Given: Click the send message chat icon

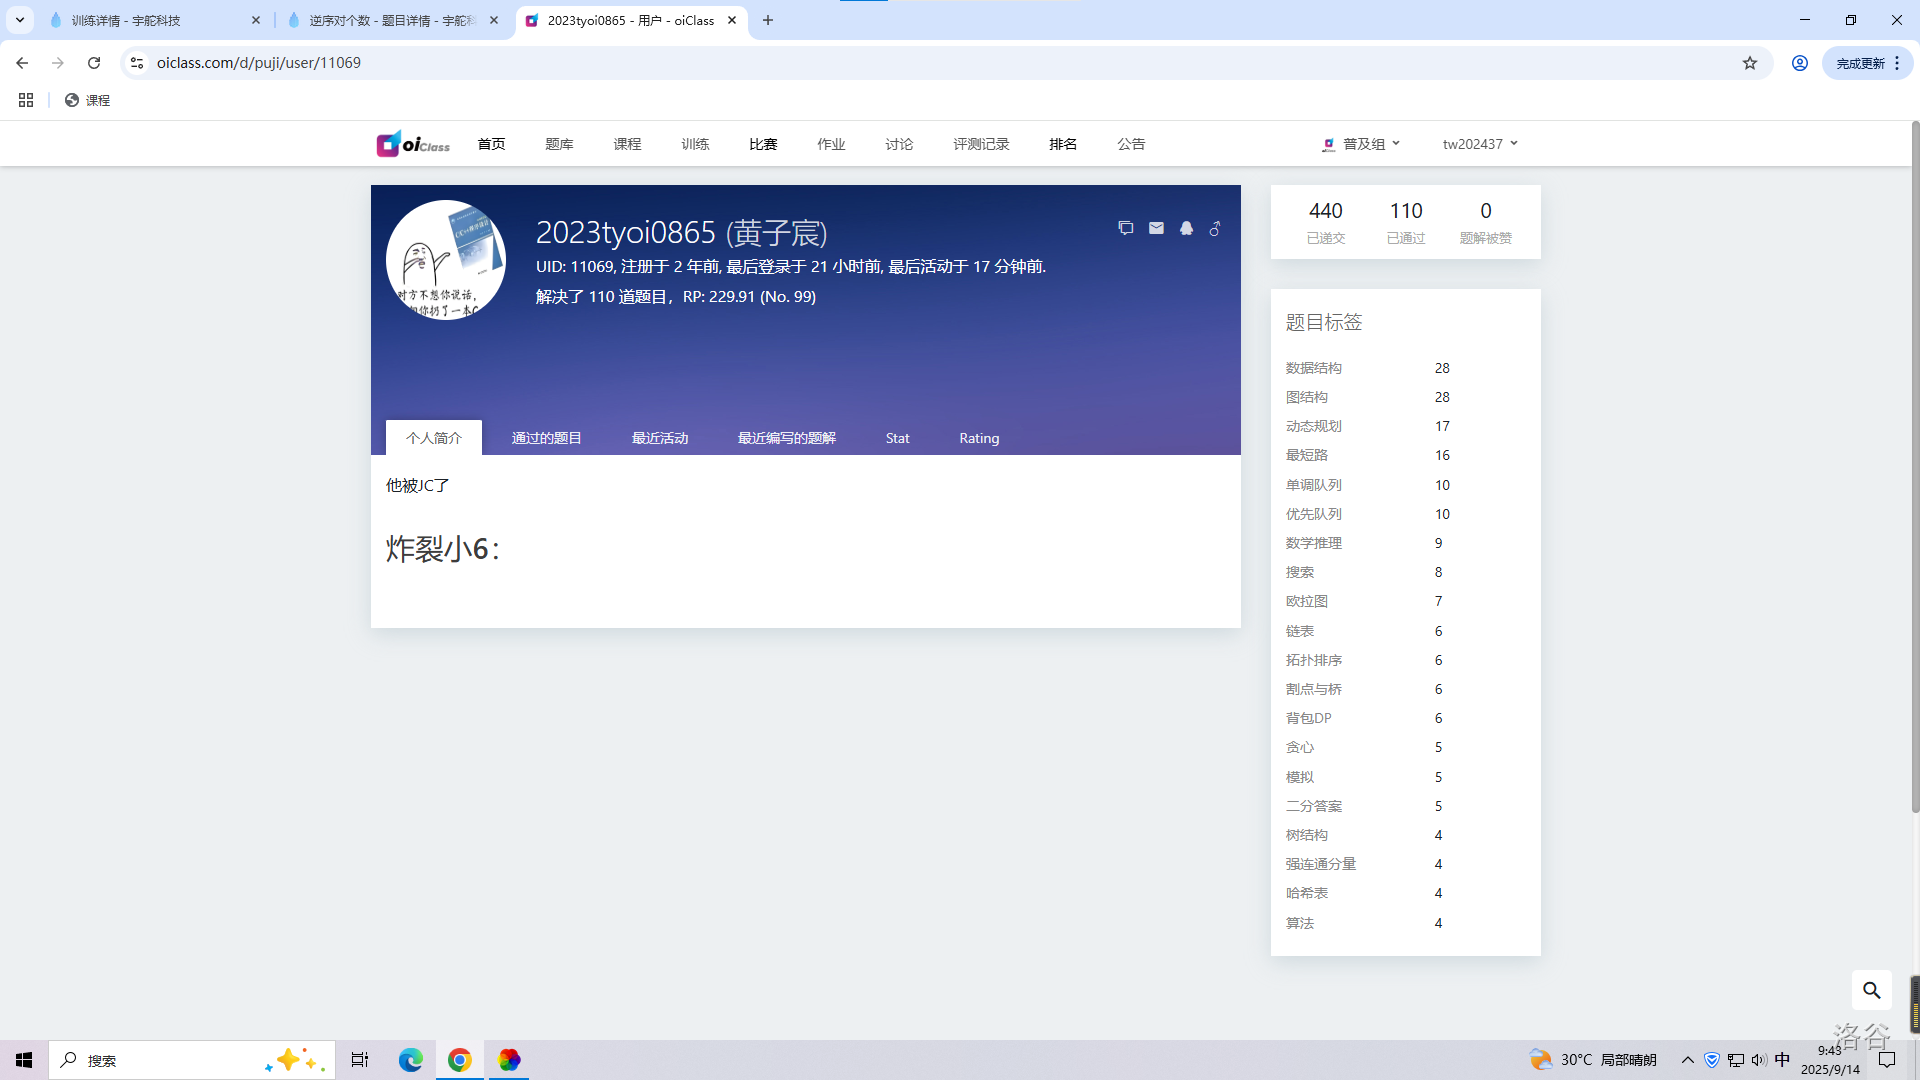Looking at the screenshot, I should pyautogui.click(x=1126, y=228).
